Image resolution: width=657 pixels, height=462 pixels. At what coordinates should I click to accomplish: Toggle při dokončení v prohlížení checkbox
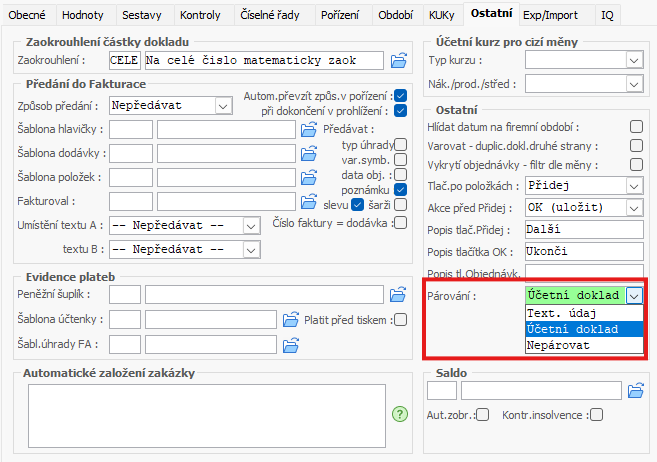coord(401,111)
